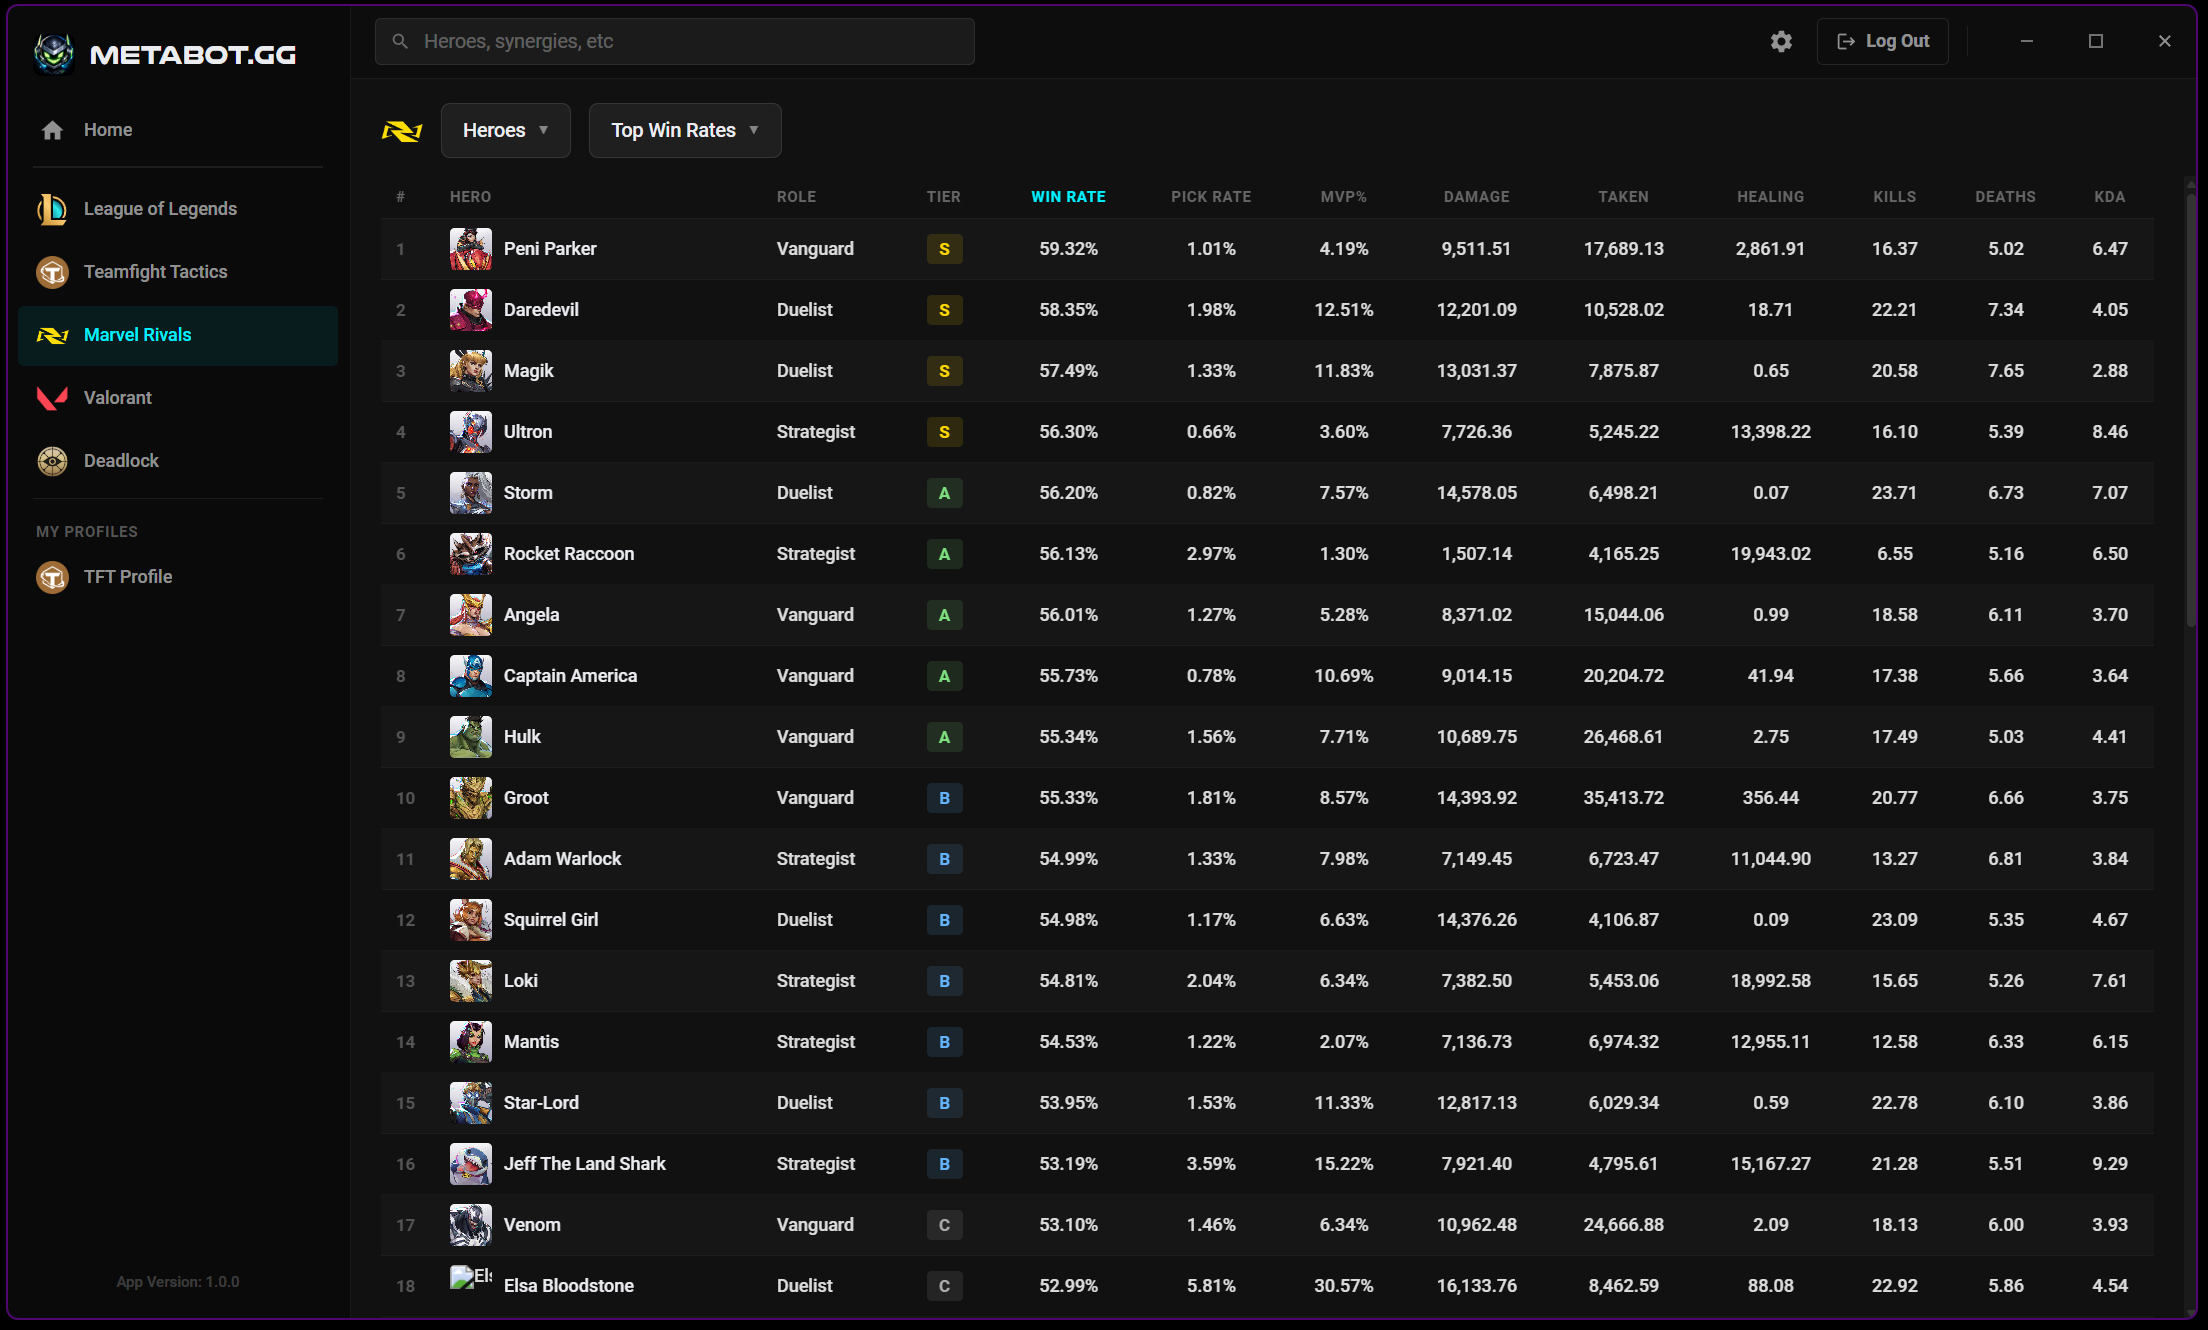
Task: Sort the table by KDA column
Action: [2109, 197]
